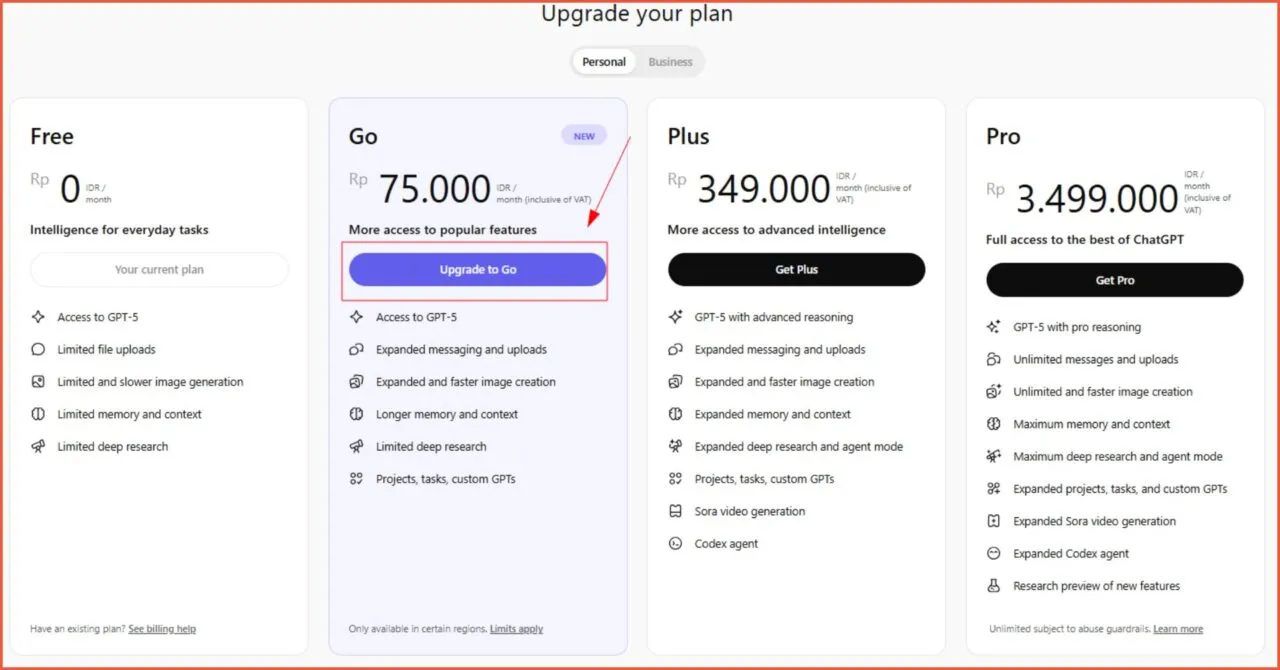Click the Research preview flask icon in Pro
Viewport: 1280px width, 670px height.
(x=994, y=586)
